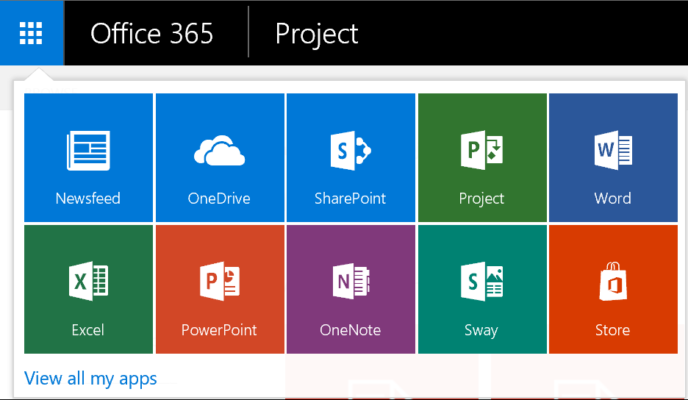Select the Sway tile label
The width and height of the screenshot is (688, 400).
coord(482,330)
